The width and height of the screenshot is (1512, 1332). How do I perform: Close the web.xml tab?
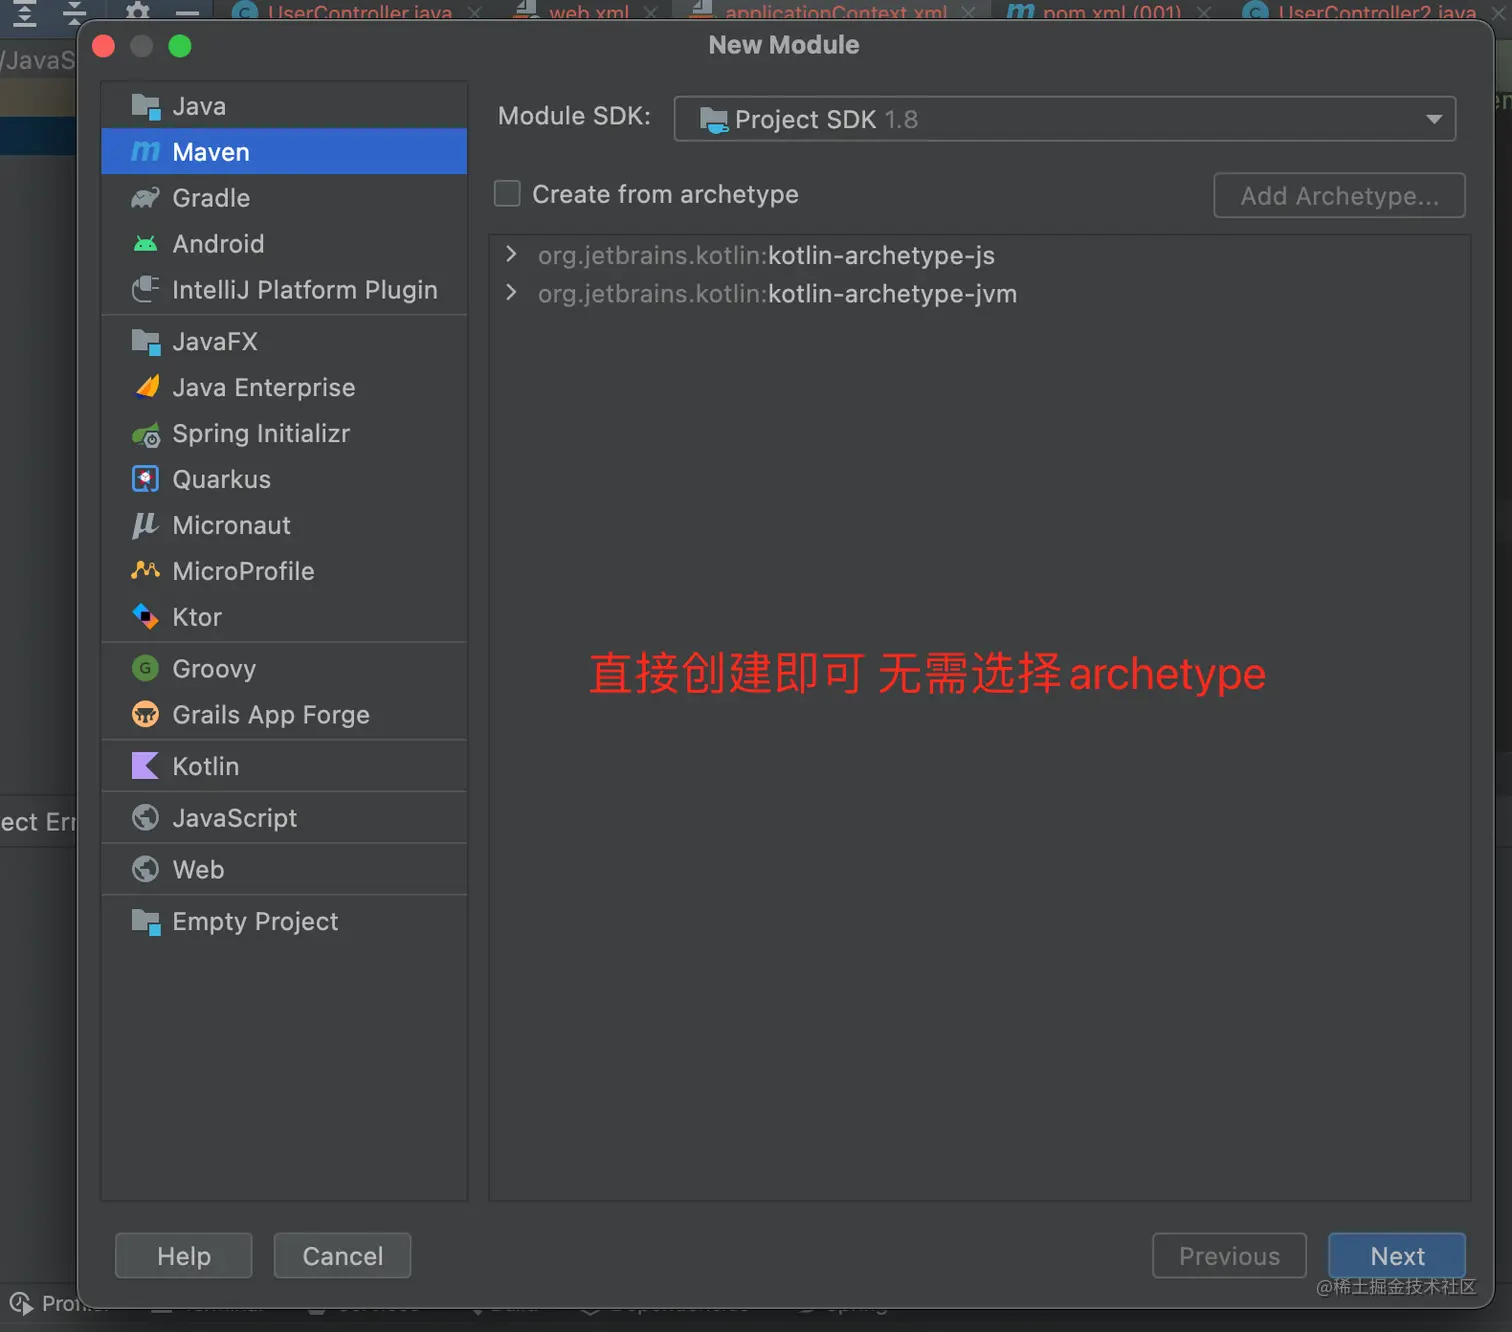pyautogui.click(x=651, y=12)
